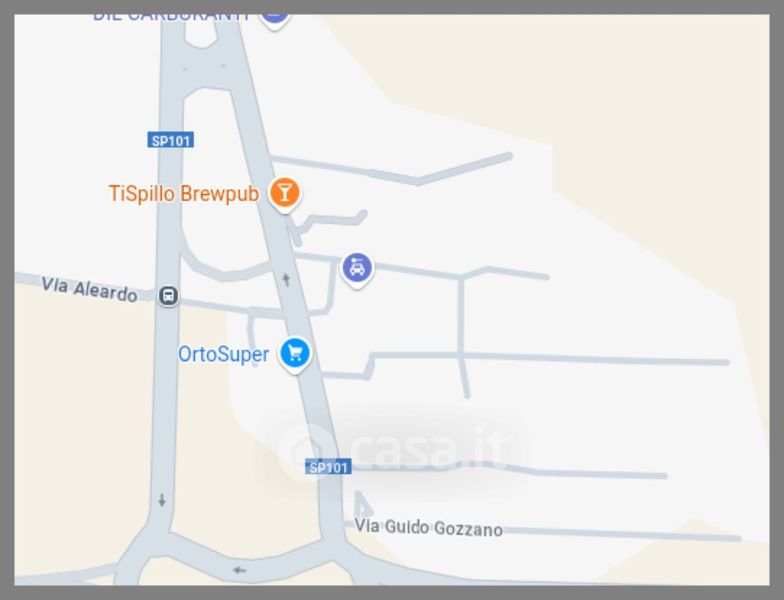Open the TiSpillo Brewpub place label
The height and width of the screenshot is (600, 784).
(x=184, y=194)
